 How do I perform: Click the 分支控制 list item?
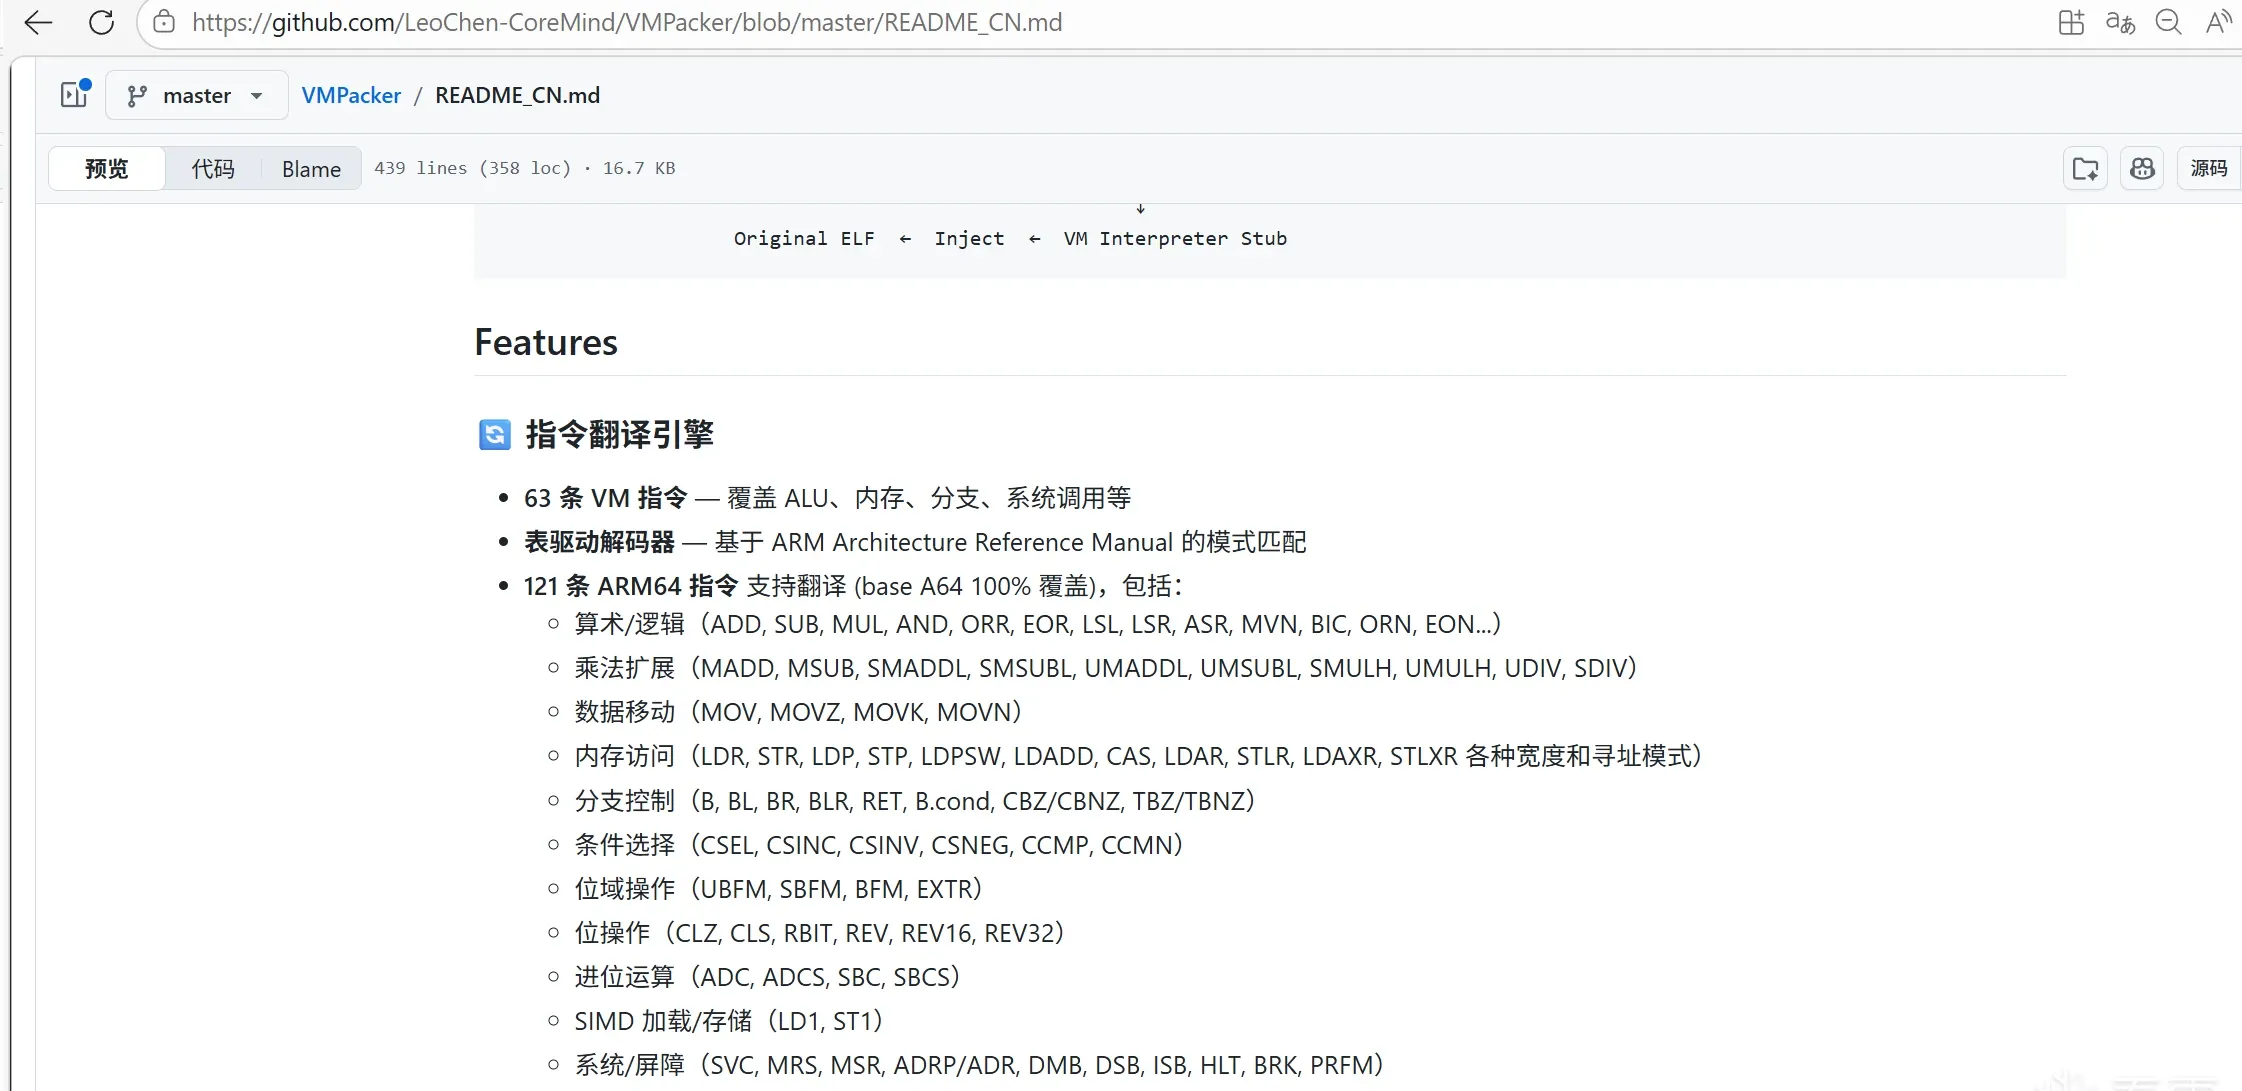914,801
